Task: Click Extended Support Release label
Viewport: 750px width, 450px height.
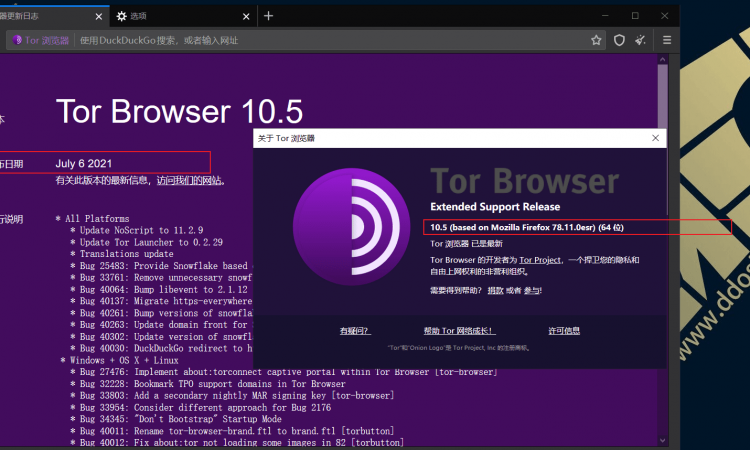Action: [495, 207]
